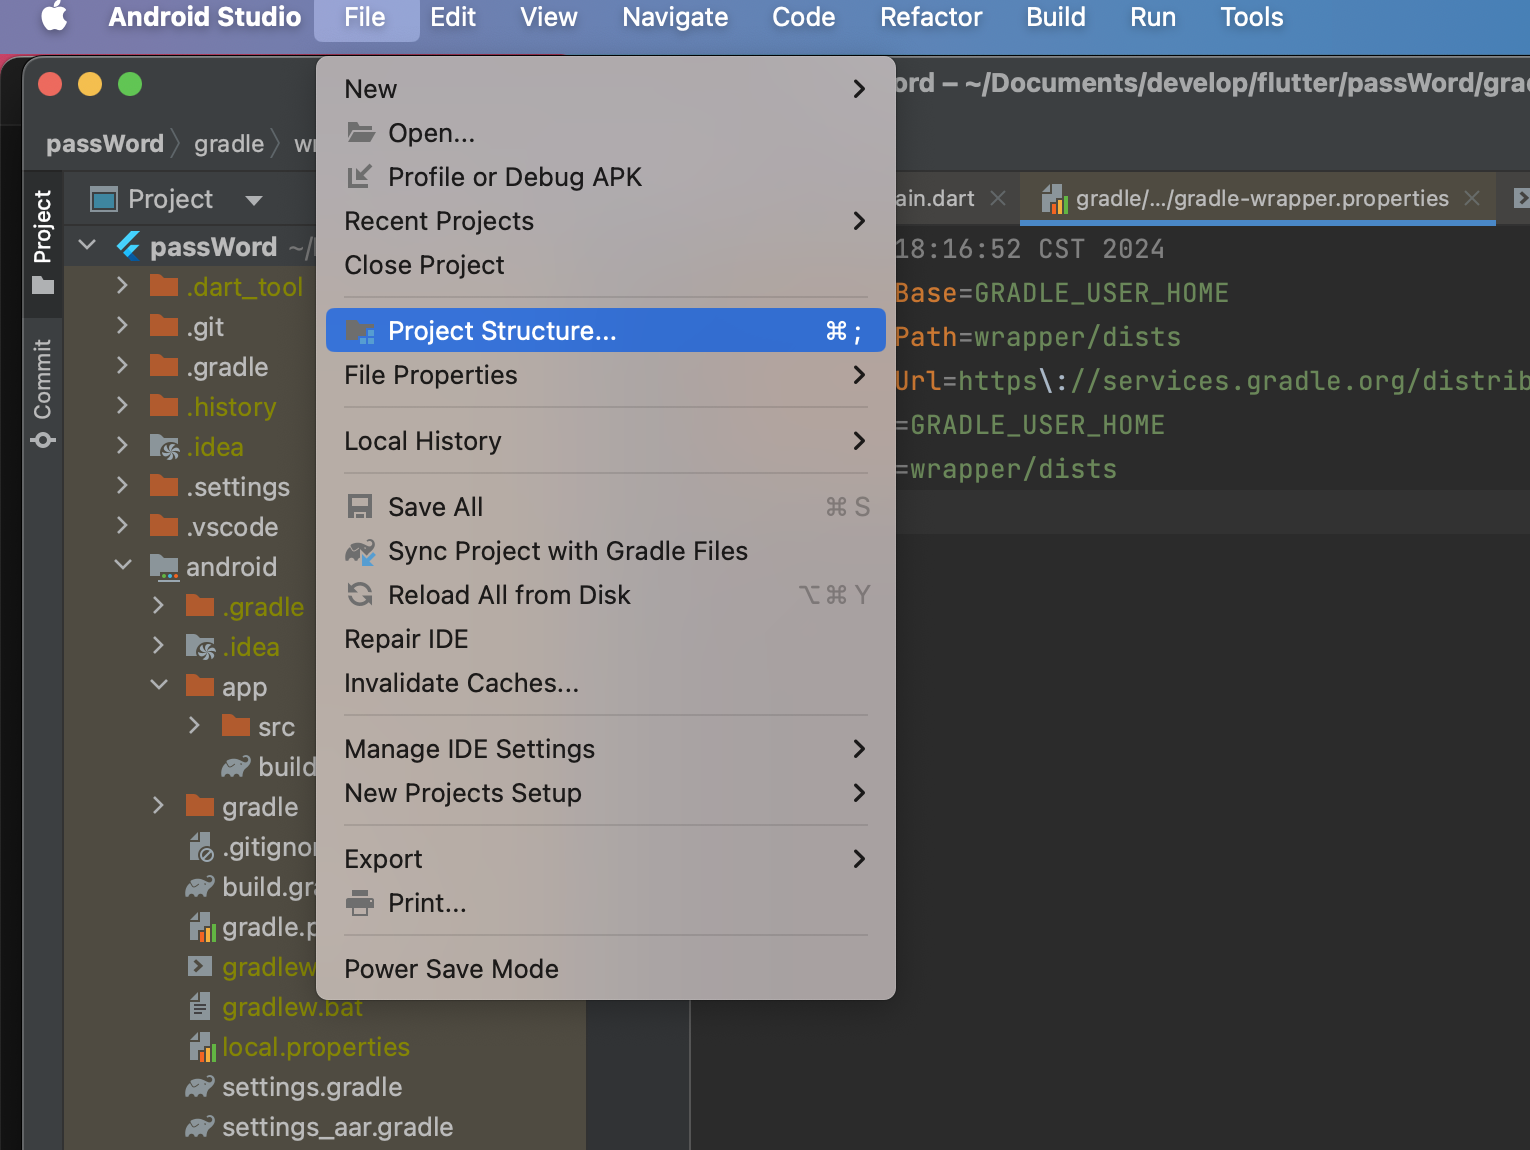The height and width of the screenshot is (1150, 1530).
Task: Open the Project view dropdown
Action: point(254,200)
